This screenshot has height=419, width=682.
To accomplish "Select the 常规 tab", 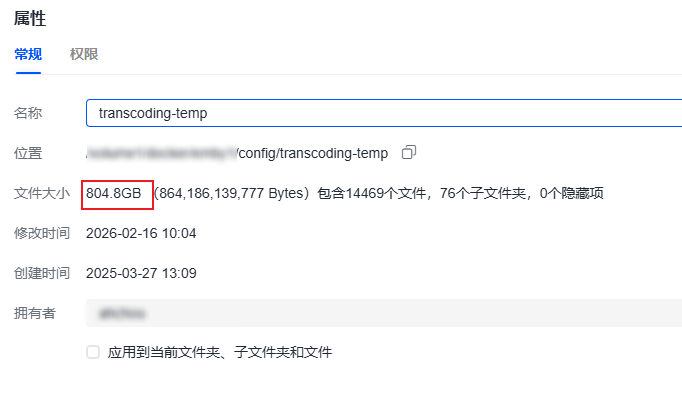I will click(28, 54).
